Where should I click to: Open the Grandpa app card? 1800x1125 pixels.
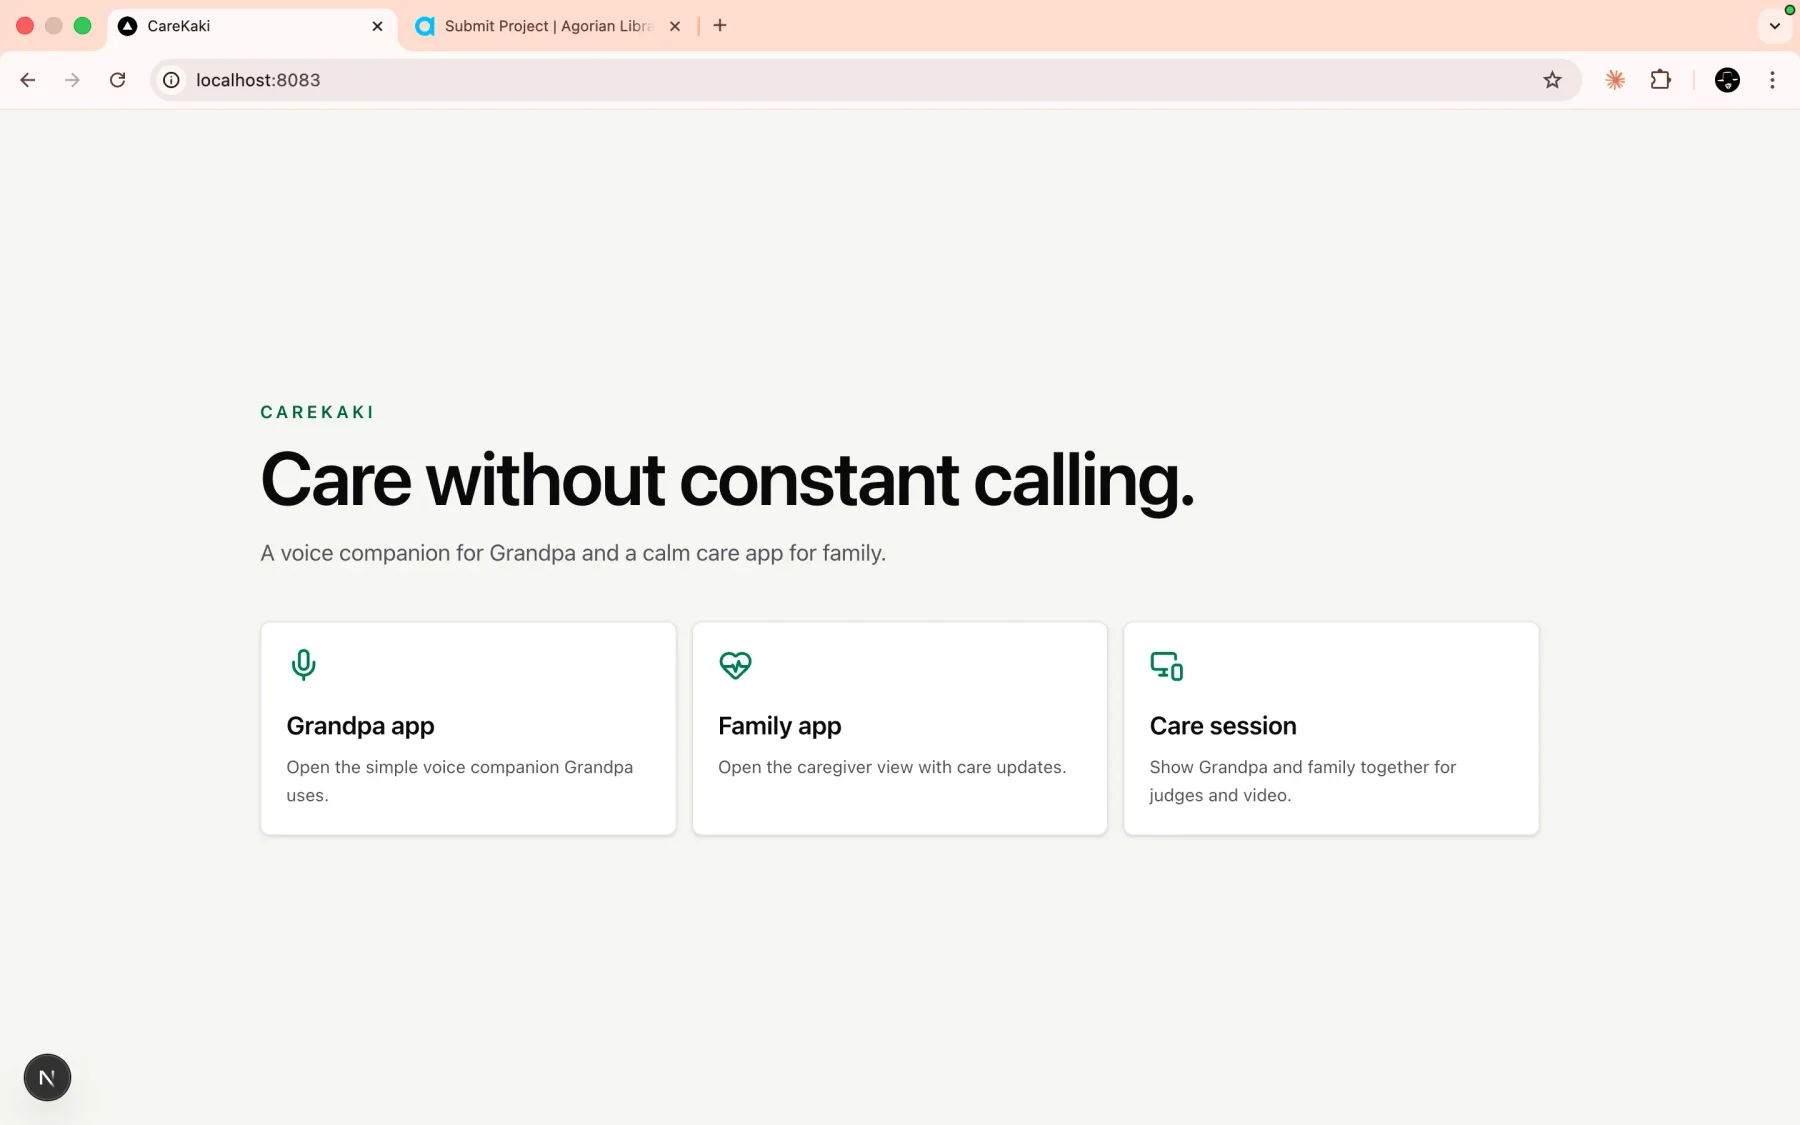coord(468,728)
